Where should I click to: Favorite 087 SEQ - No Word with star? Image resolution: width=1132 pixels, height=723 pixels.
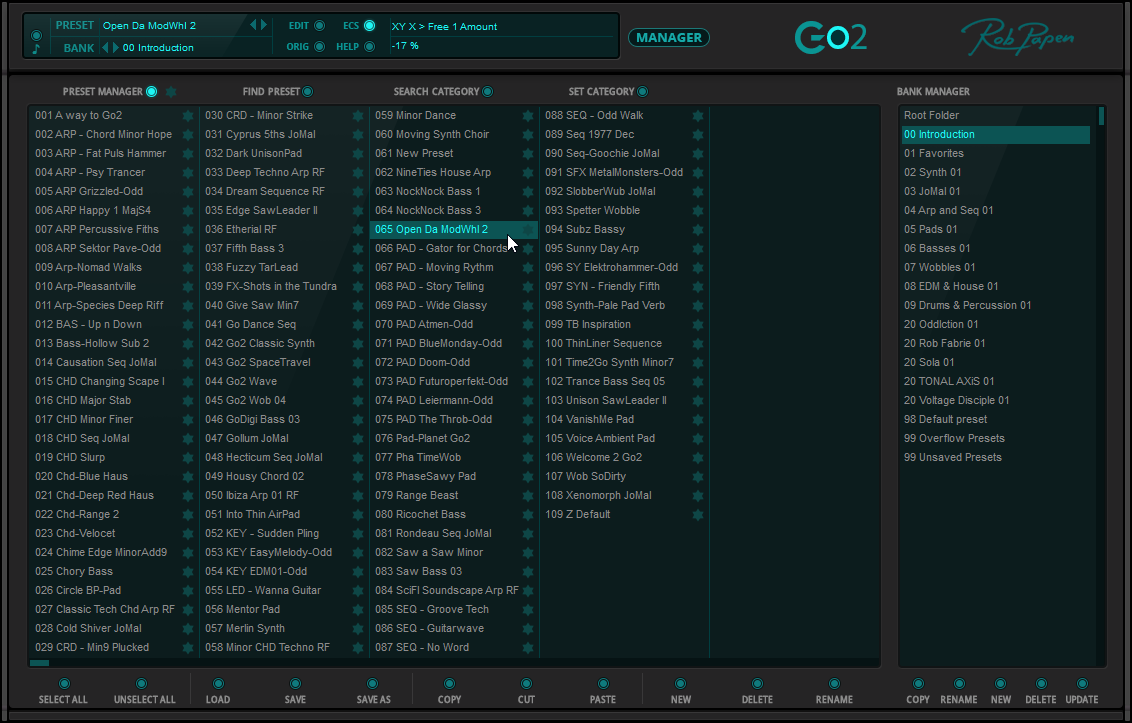tap(528, 648)
